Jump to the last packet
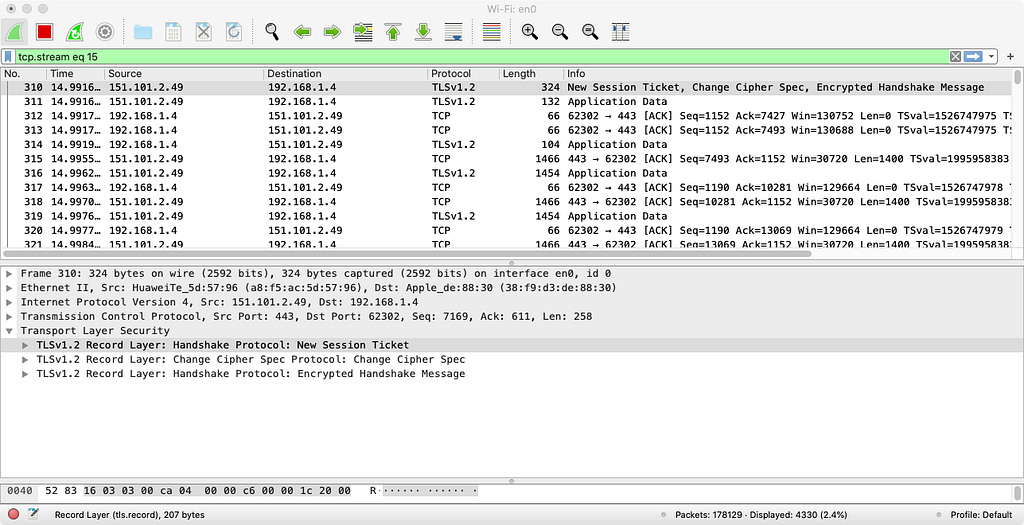The image size is (1024, 525). [x=423, y=31]
